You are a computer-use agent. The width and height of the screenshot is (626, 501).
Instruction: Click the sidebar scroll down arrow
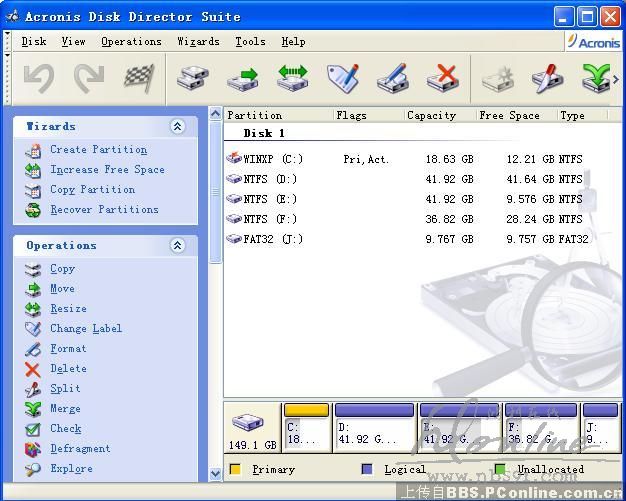click(x=216, y=473)
